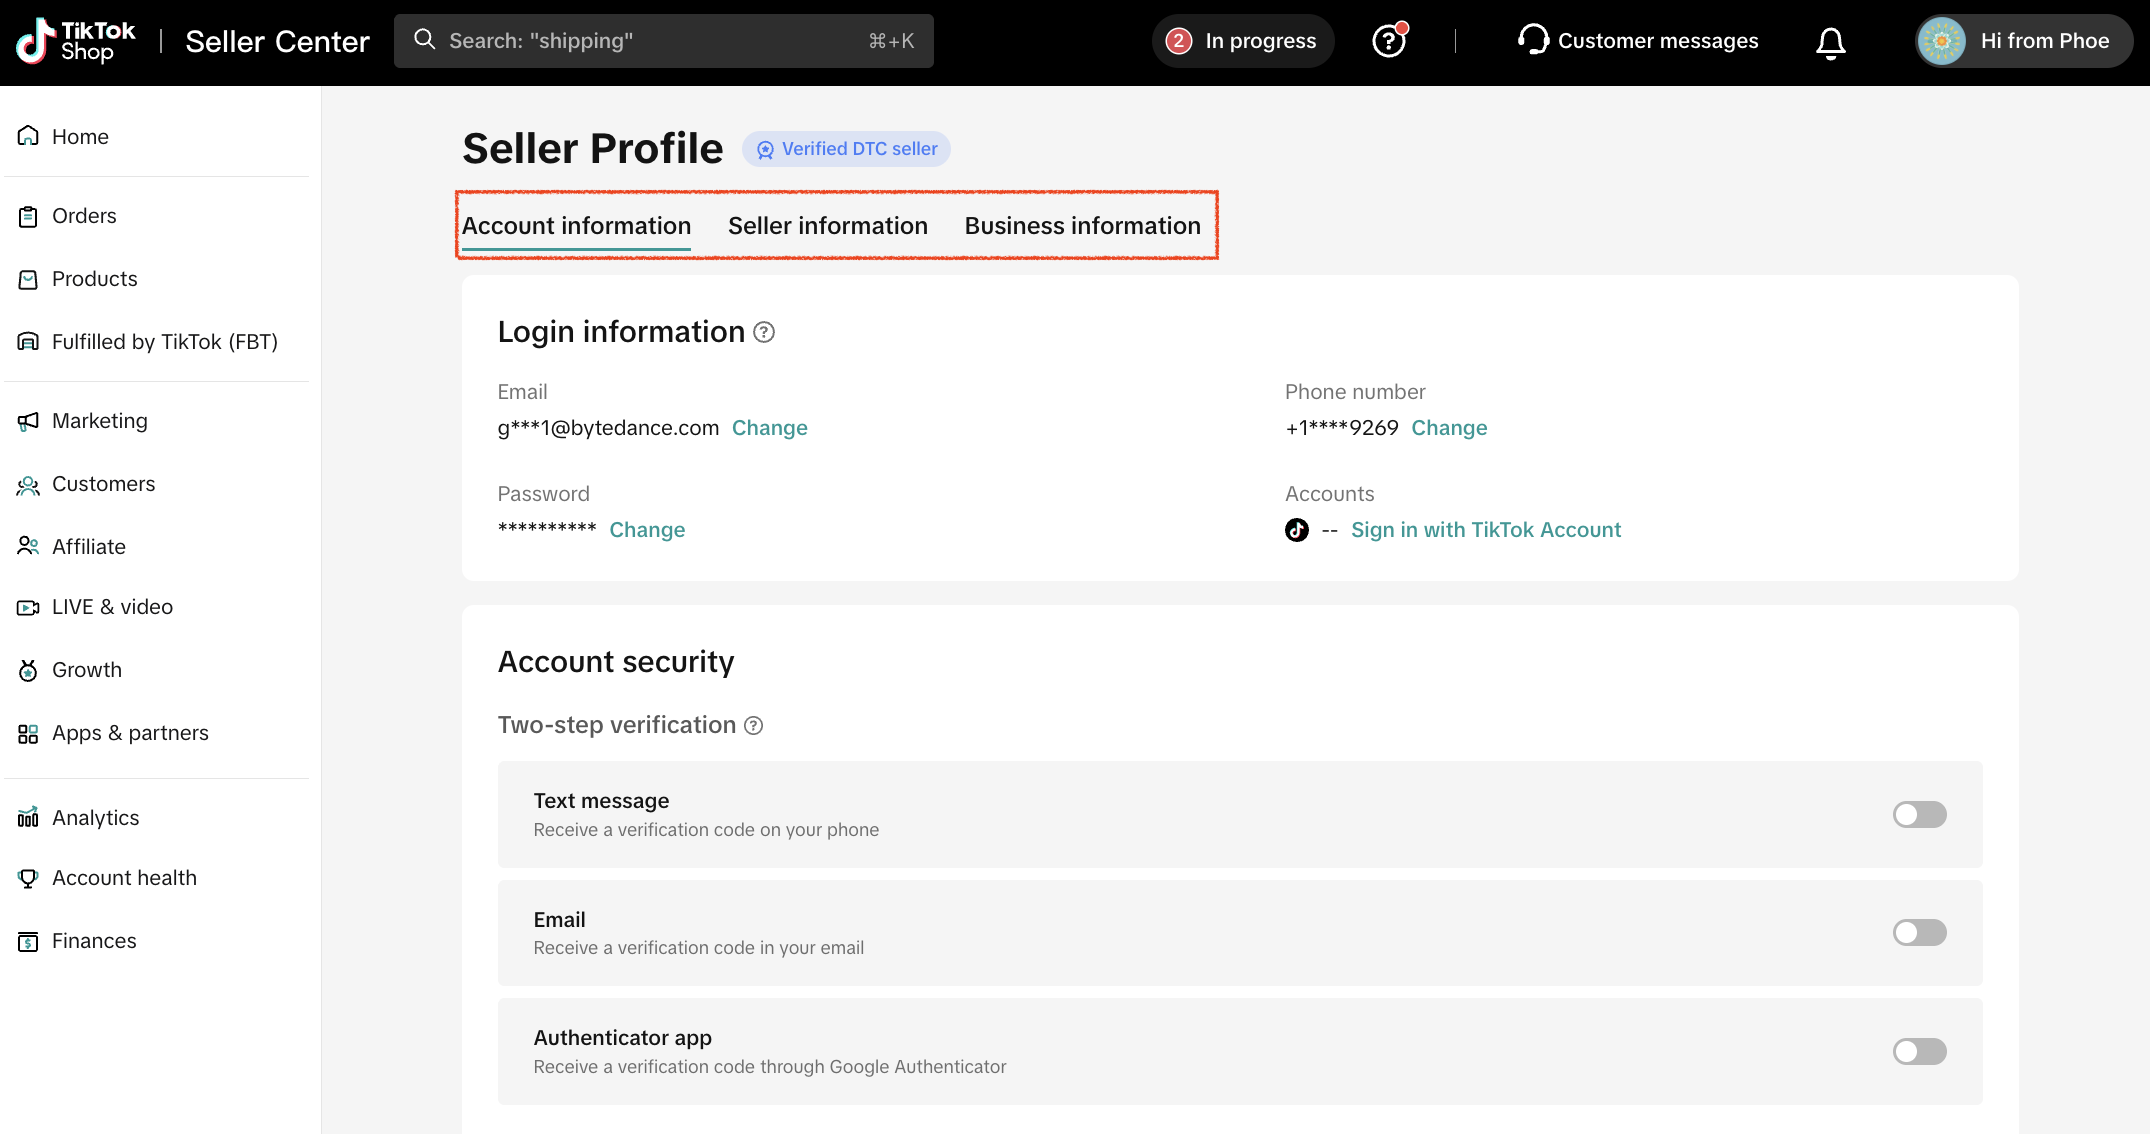Open the In progress tasks button
The image size is (2150, 1134).
[x=1243, y=41]
